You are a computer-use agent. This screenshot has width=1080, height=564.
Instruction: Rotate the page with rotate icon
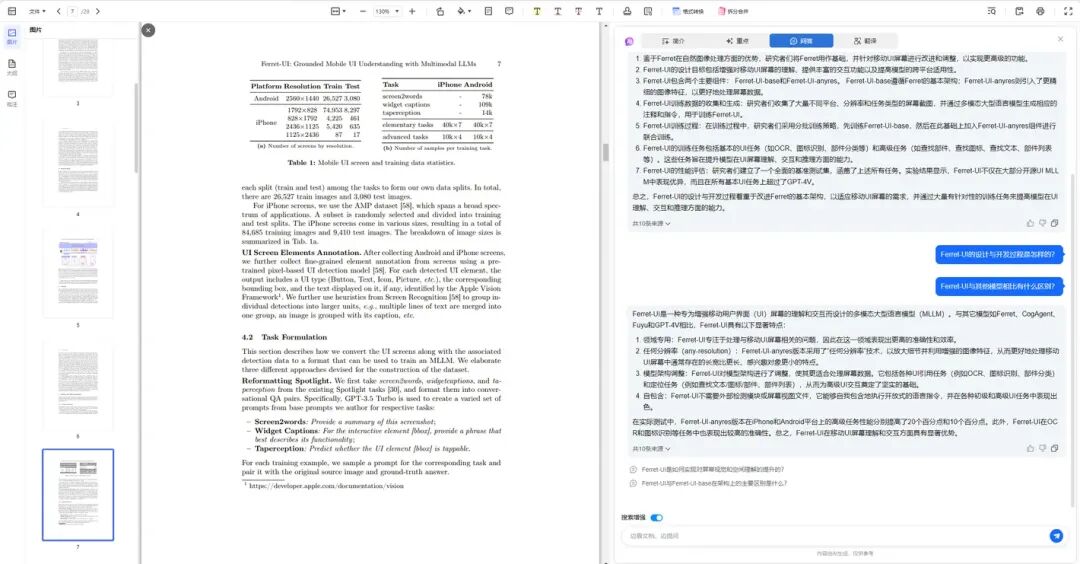click(x=440, y=11)
